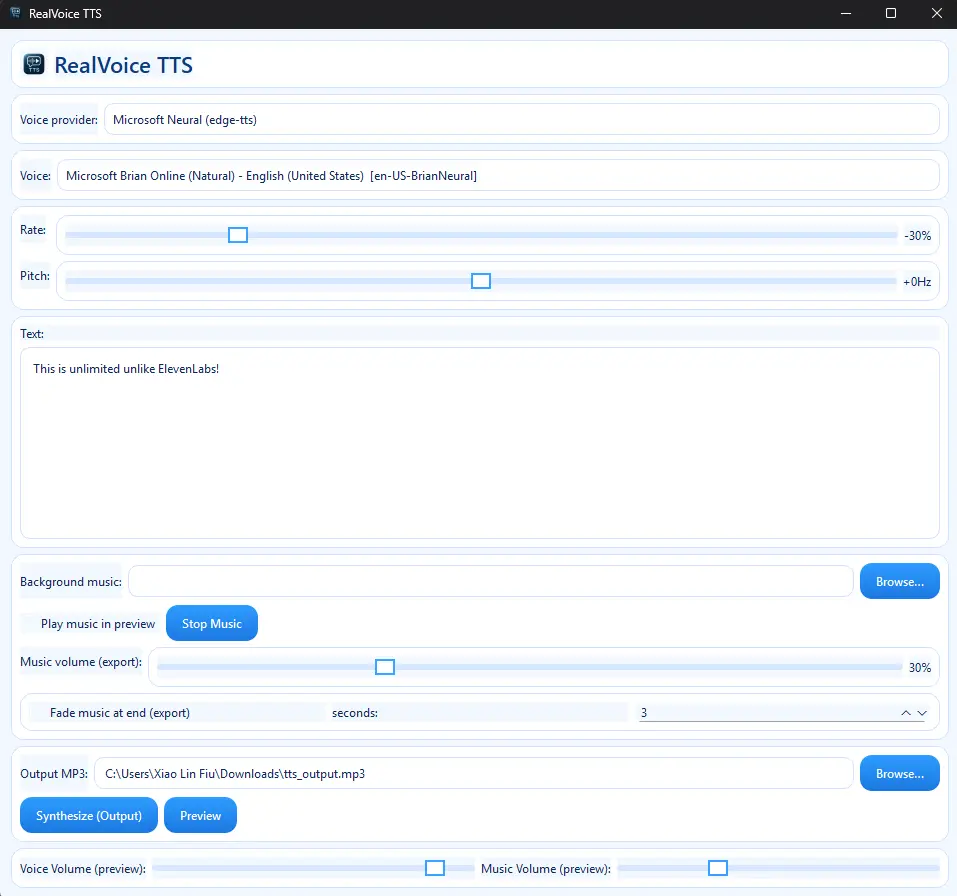Click the 'Background music:' label
Screen dimensions: 957x896
[x=71, y=582]
